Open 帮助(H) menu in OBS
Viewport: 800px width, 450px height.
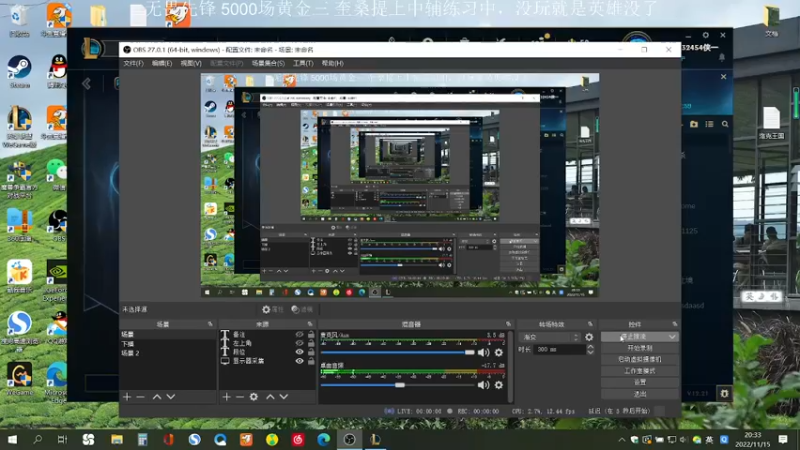[332, 63]
